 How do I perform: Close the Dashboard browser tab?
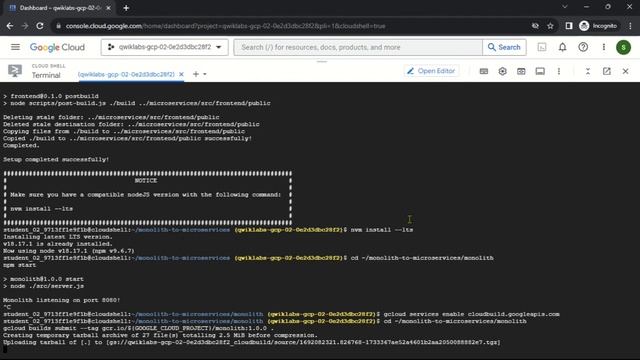pyautogui.click(x=108, y=8)
